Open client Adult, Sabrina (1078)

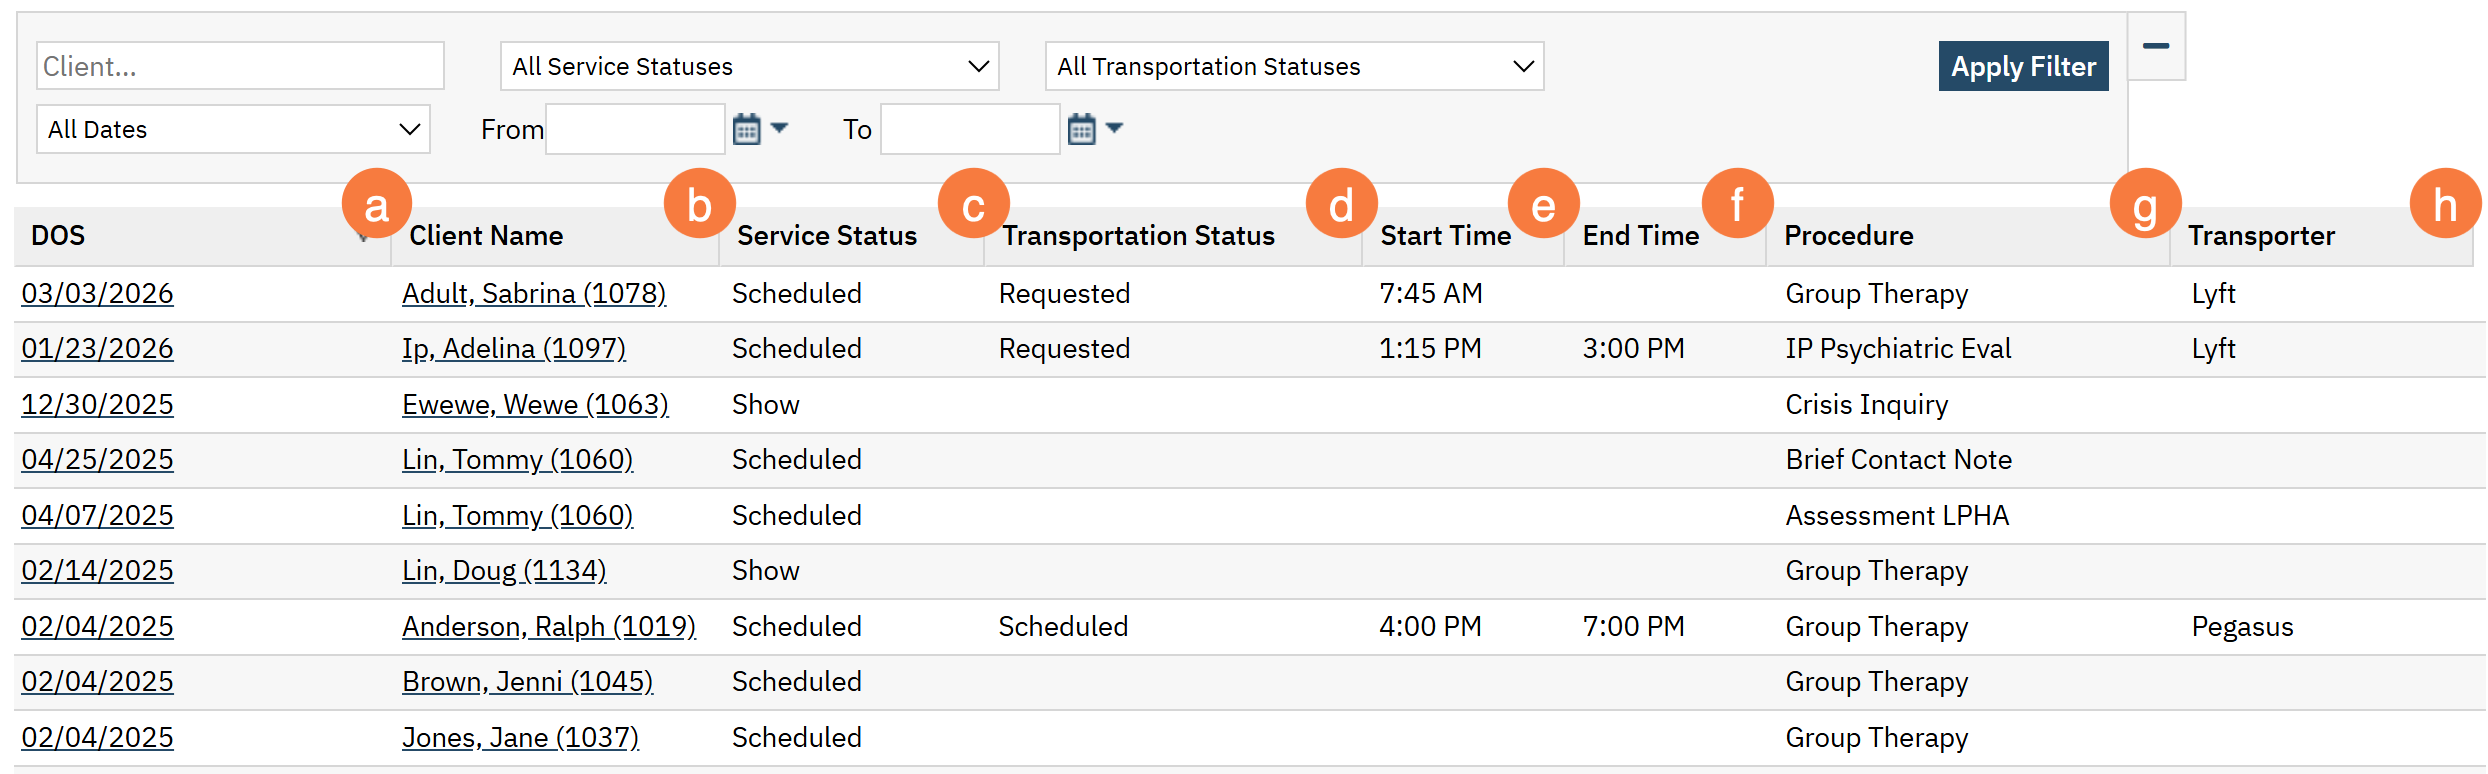coord(534,294)
